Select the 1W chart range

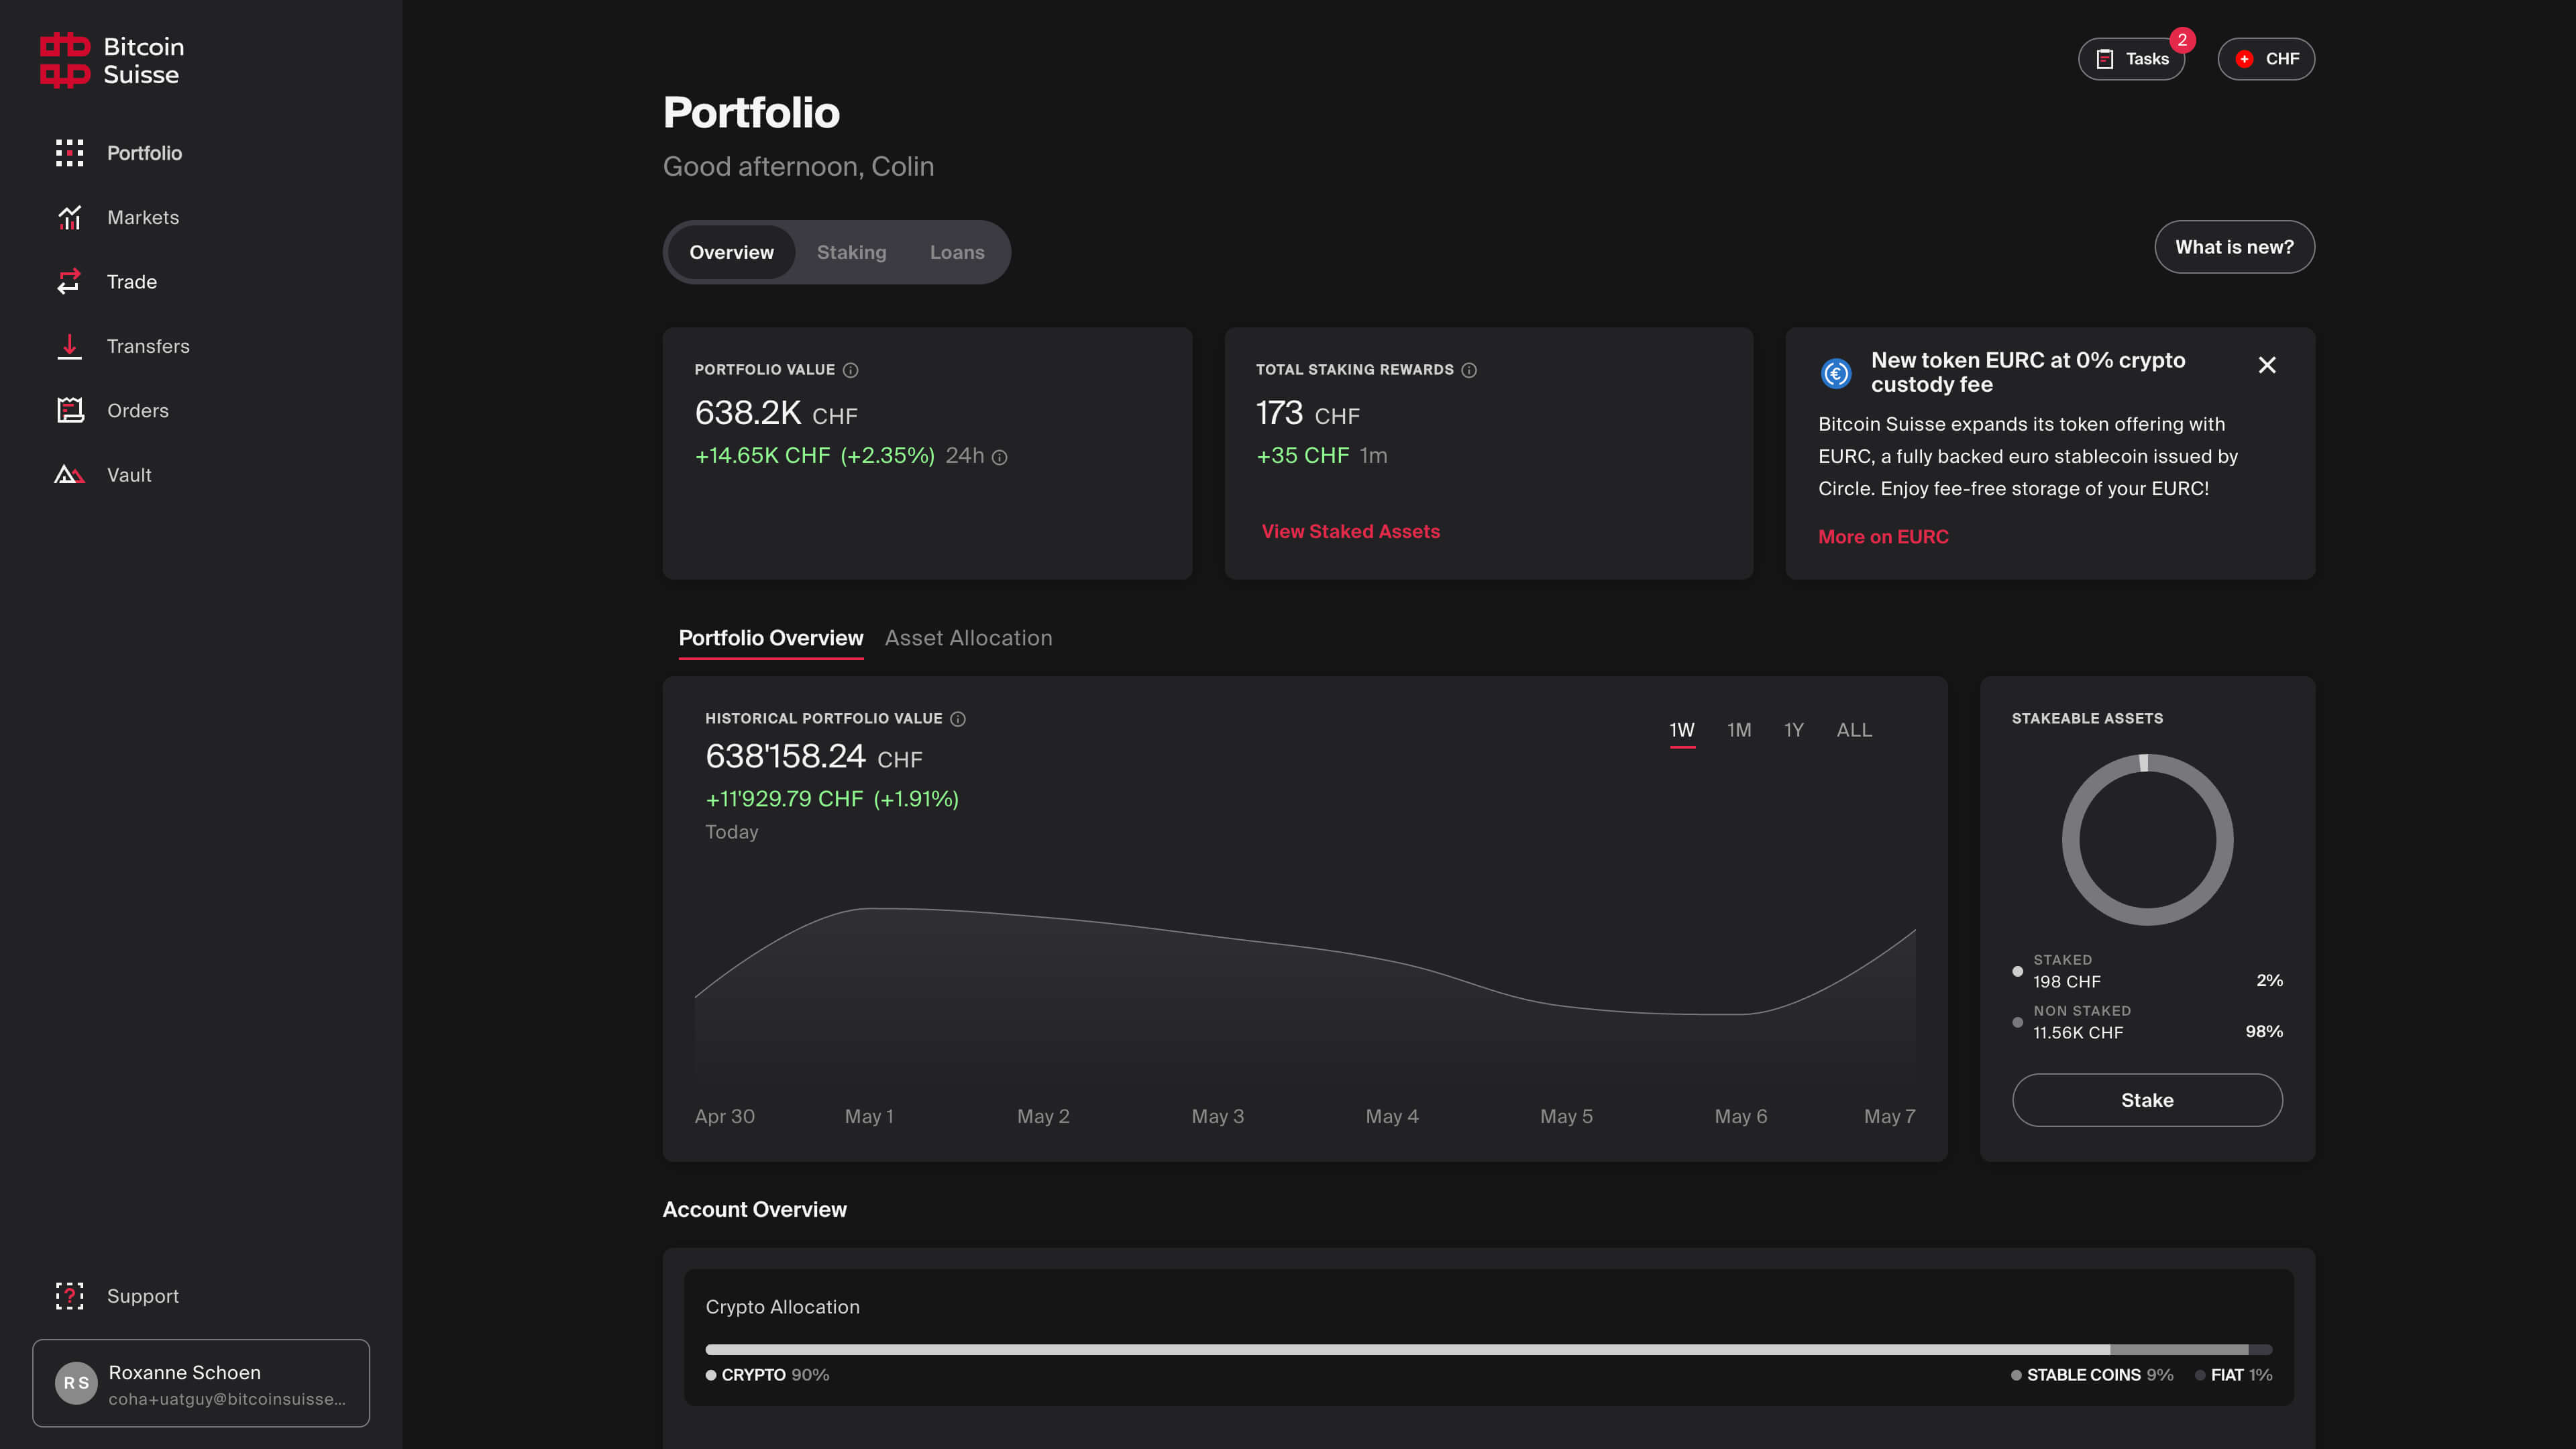coord(1682,730)
